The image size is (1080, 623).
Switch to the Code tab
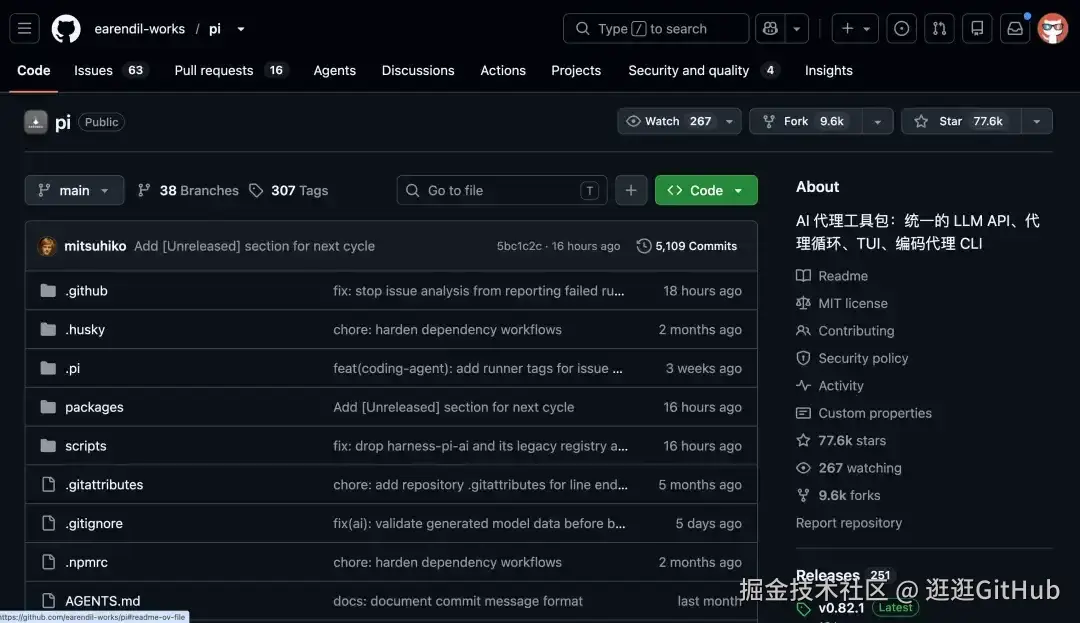[34, 70]
